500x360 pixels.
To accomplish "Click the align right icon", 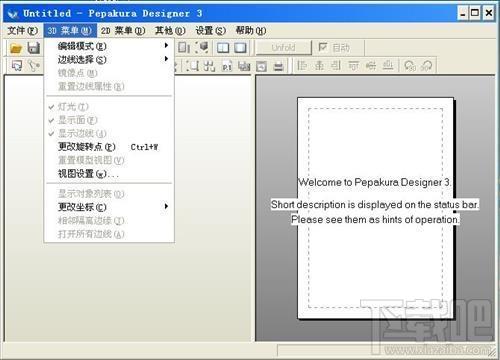I will [x=336, y=65].
